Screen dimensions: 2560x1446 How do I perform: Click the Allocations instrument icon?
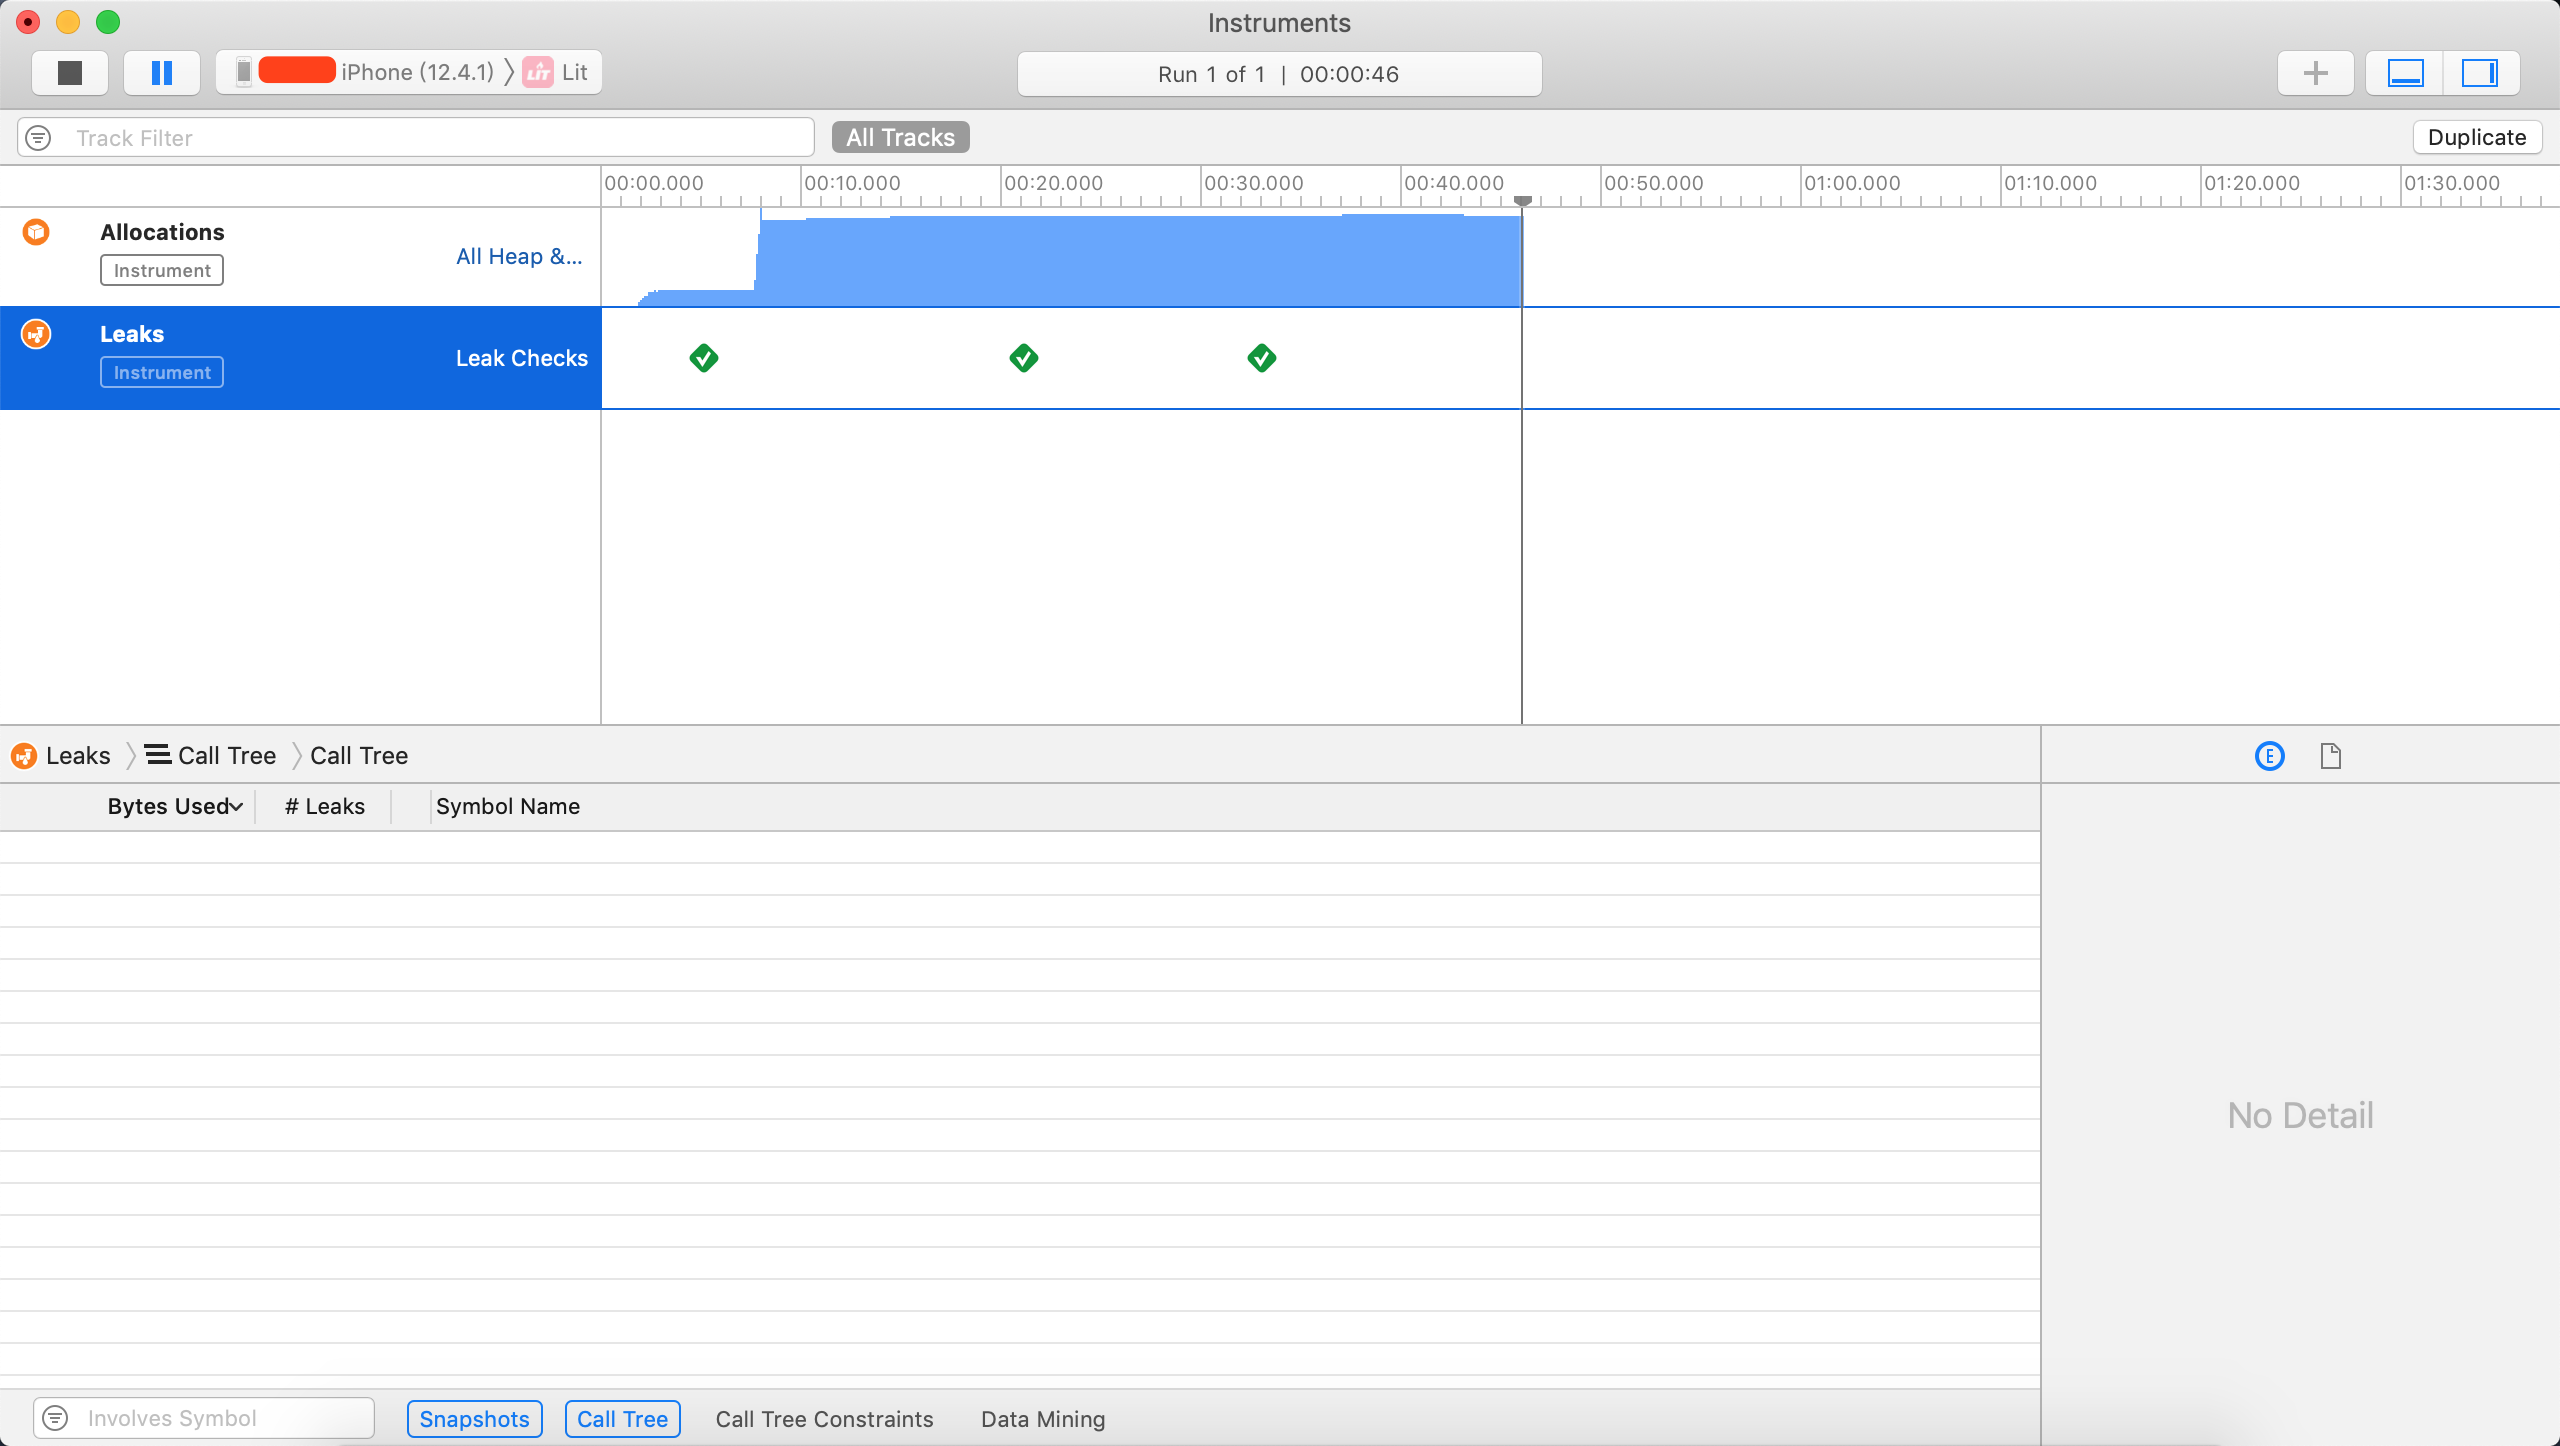36,232
